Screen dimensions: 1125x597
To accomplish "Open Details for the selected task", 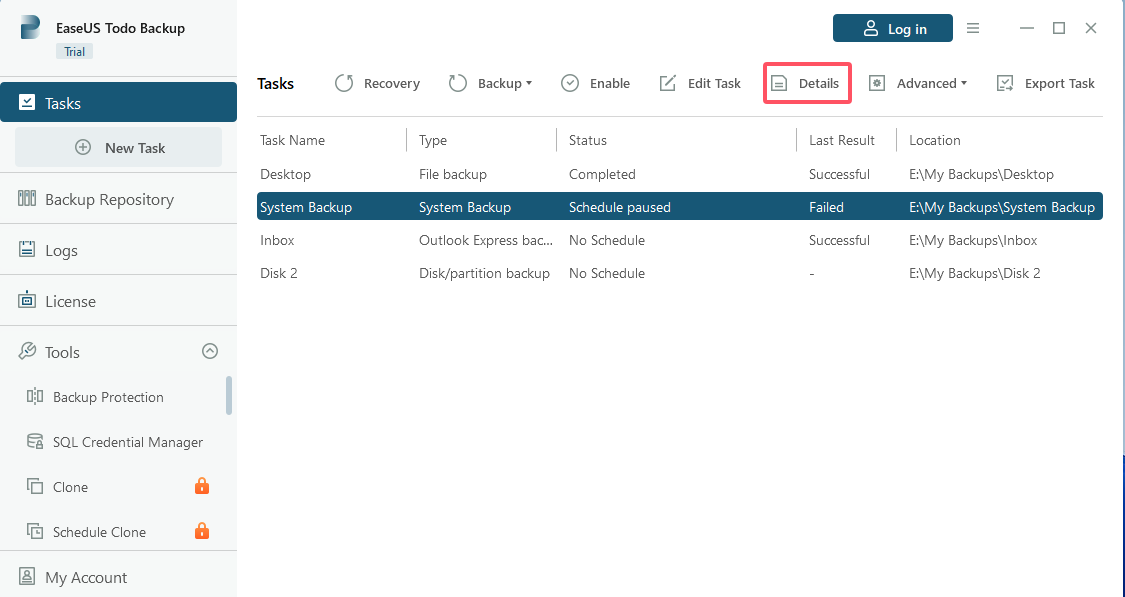I will click(x=807, y=83).
